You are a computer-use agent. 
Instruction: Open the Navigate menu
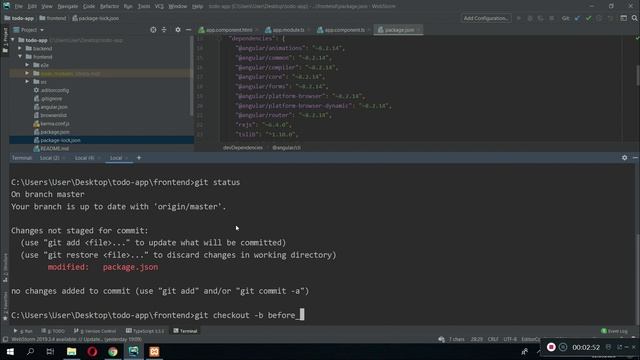pyautogui.click(x=68, y=6)
